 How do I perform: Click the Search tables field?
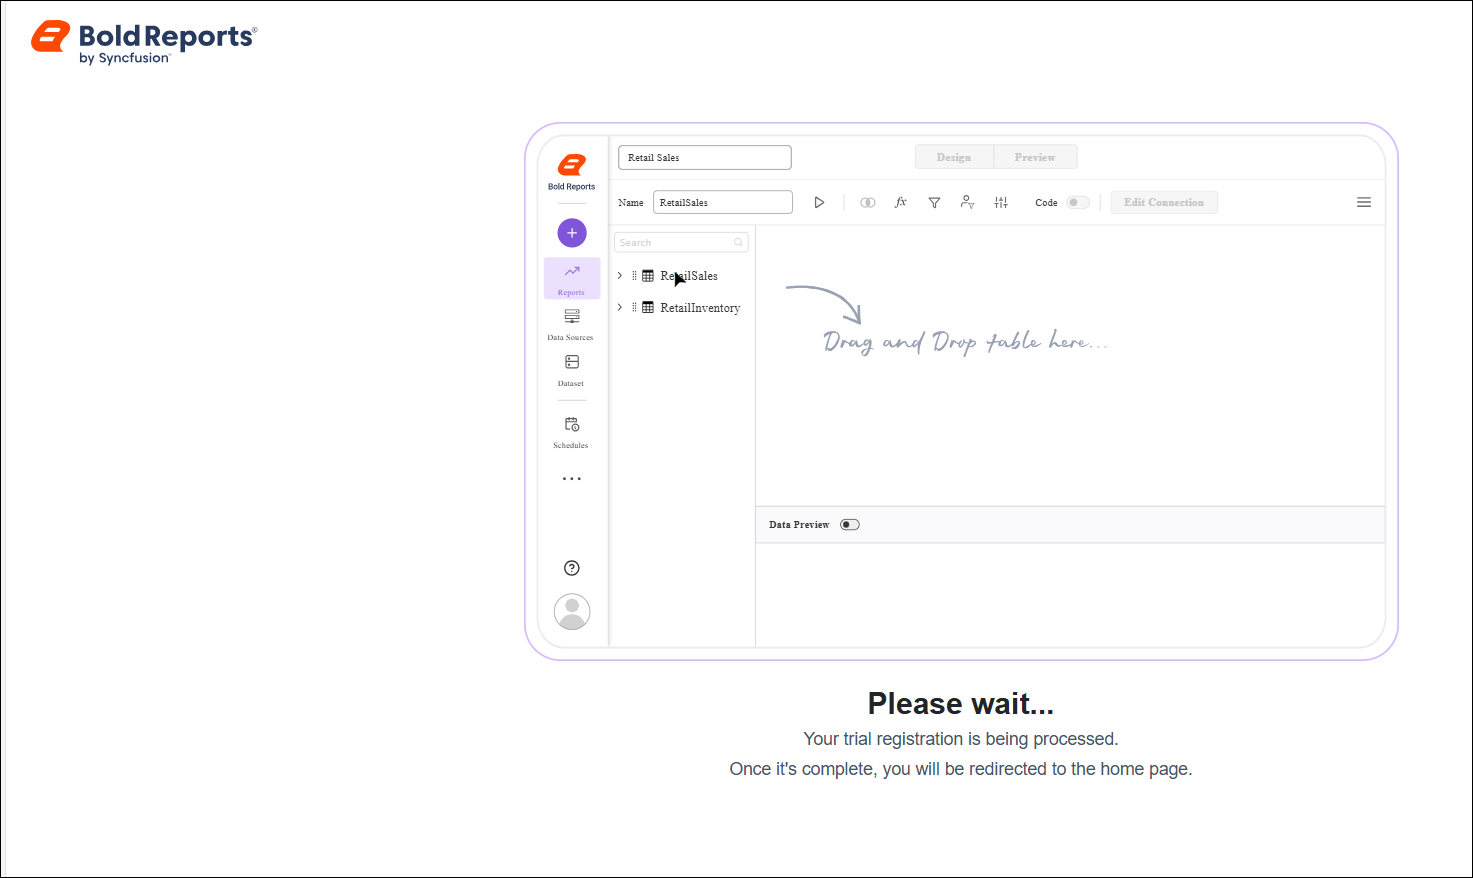pyautogui.click(x=681, y=242)
